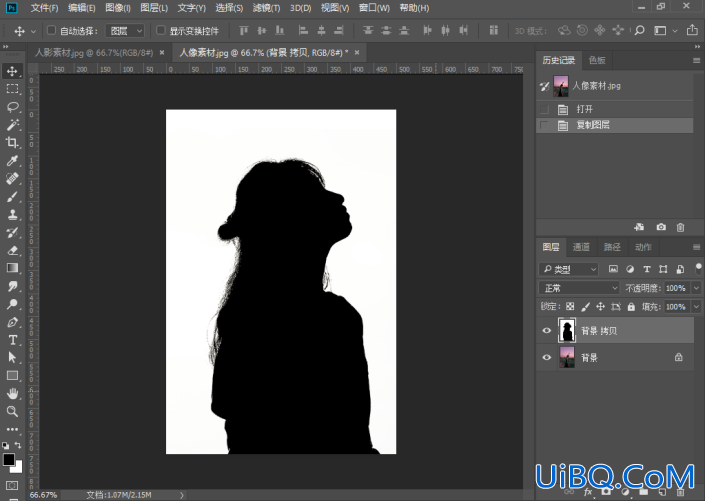The image size is (705, 501).
Task: Select the Dodge tool
Action: [x=12, y=304]
